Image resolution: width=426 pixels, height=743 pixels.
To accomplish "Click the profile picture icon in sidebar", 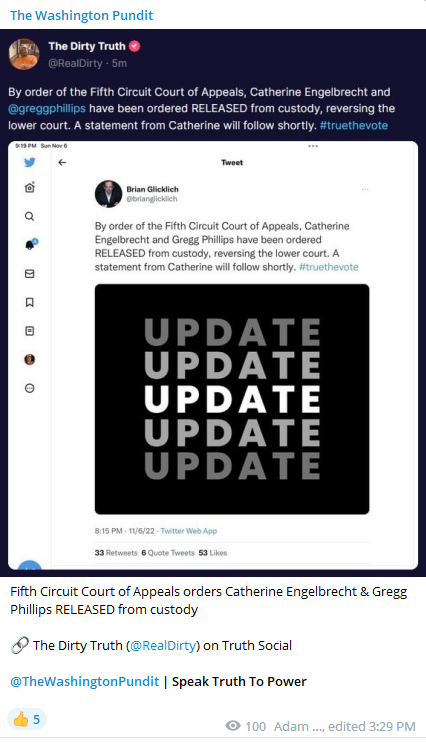I will (x=29, y=360).
